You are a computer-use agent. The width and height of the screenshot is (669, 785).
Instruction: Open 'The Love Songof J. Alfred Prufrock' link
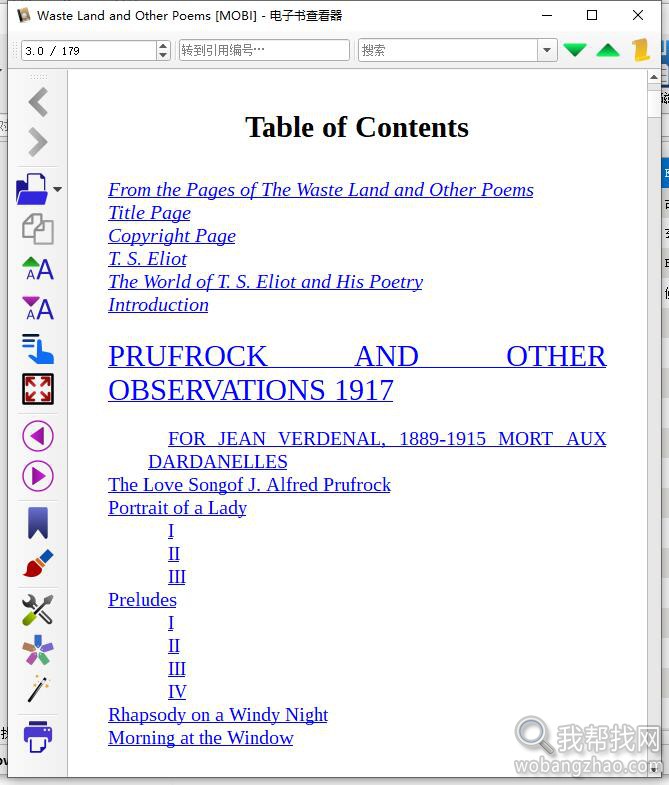click(x=249, y=485)
